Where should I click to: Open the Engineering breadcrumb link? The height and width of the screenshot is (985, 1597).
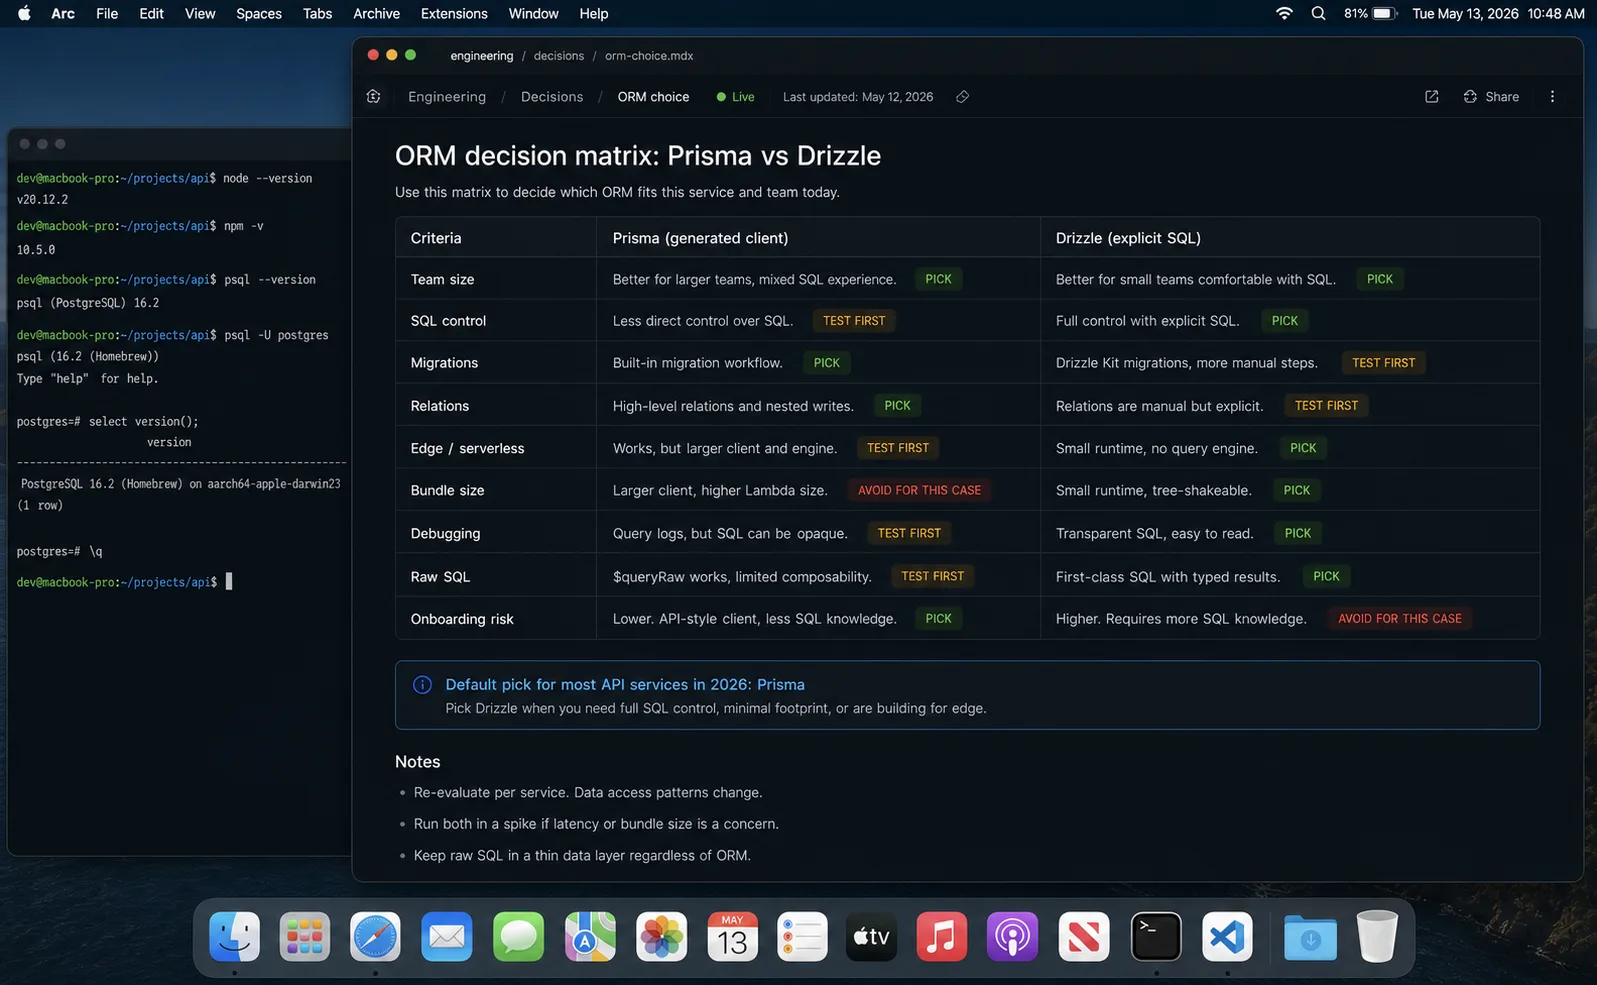[x=447, y=97]
